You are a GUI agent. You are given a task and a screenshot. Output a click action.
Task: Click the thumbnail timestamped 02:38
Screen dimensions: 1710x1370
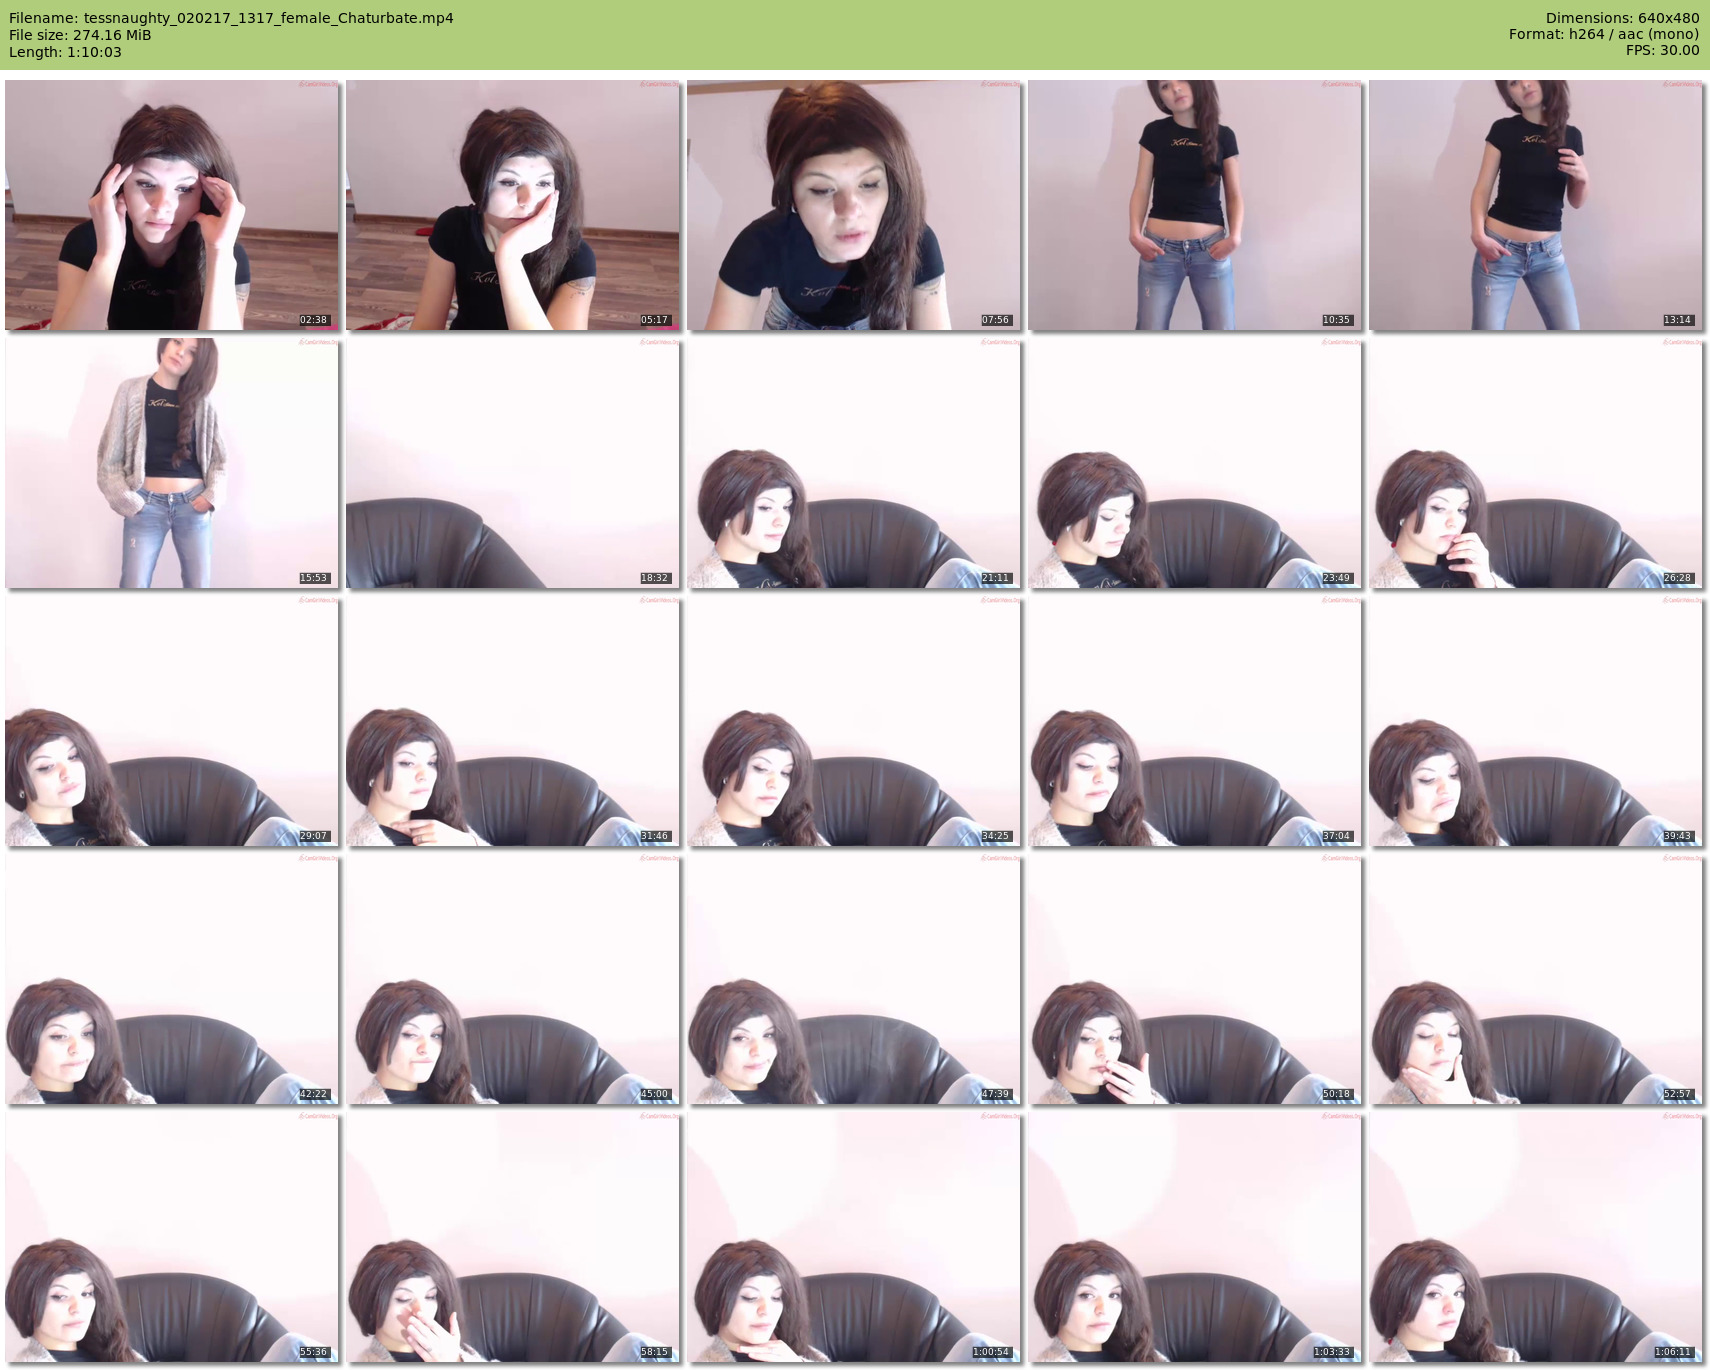click(x=172, y=205)
